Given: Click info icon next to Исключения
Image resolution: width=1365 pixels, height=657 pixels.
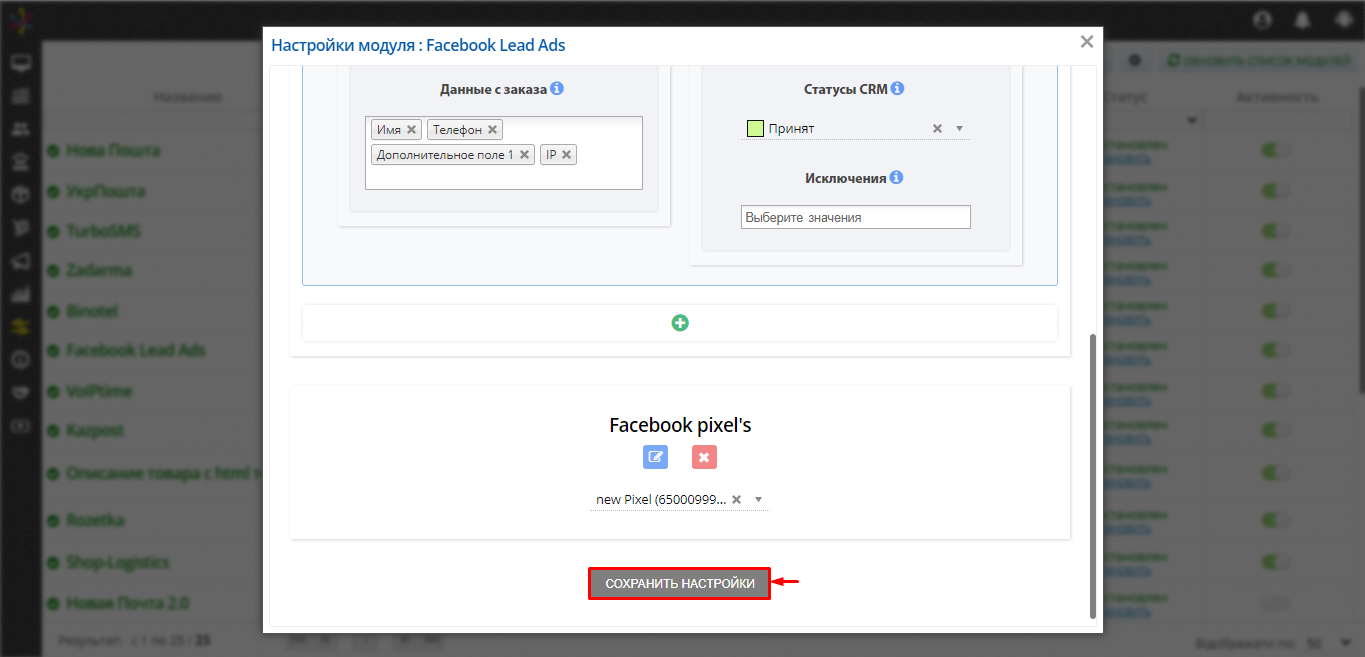Looking at the screenshot, I should 896,177.
